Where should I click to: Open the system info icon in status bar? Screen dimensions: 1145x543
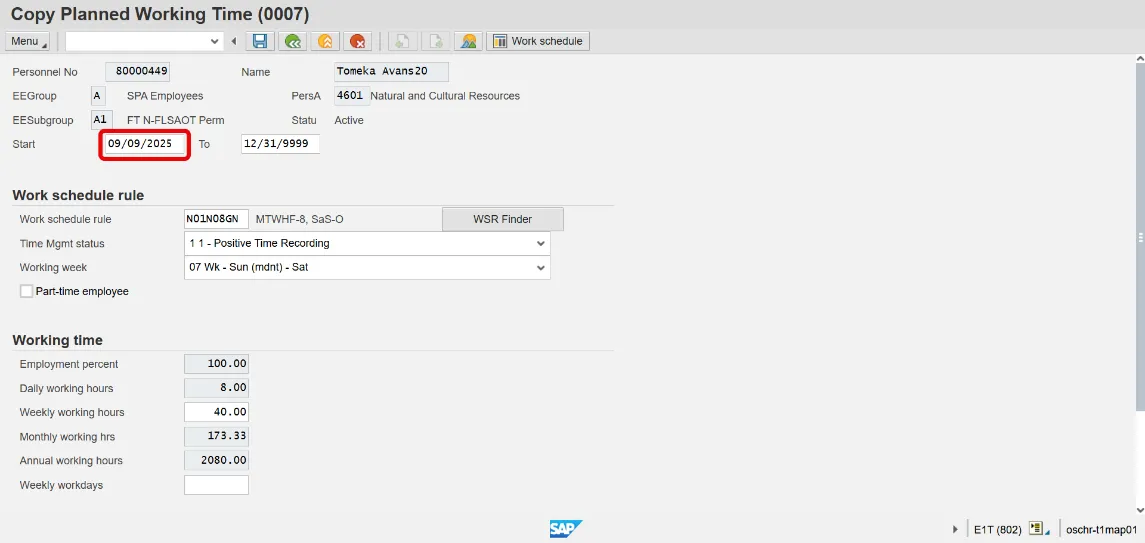tap(1037, 529)
